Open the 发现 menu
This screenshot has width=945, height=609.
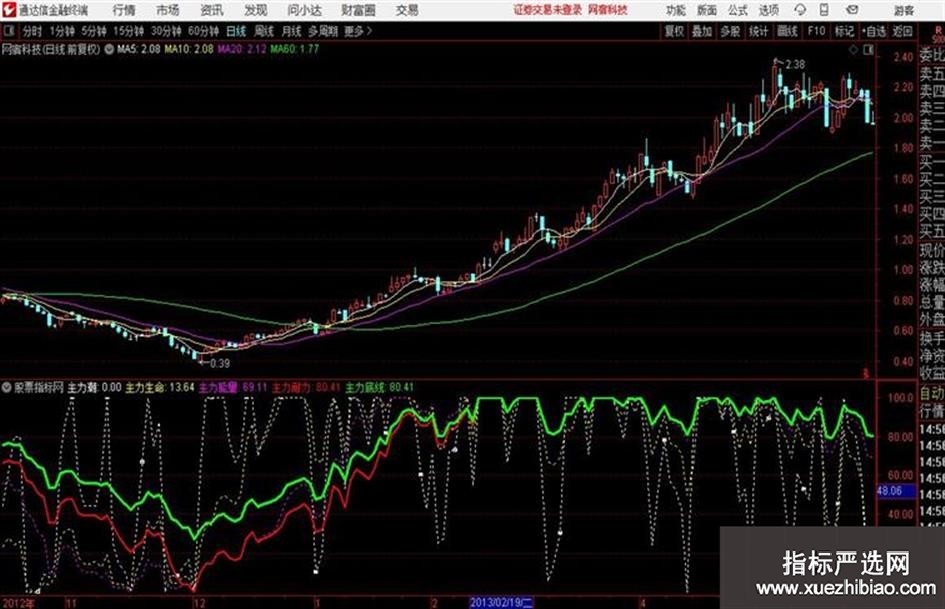tap(256, 10)
